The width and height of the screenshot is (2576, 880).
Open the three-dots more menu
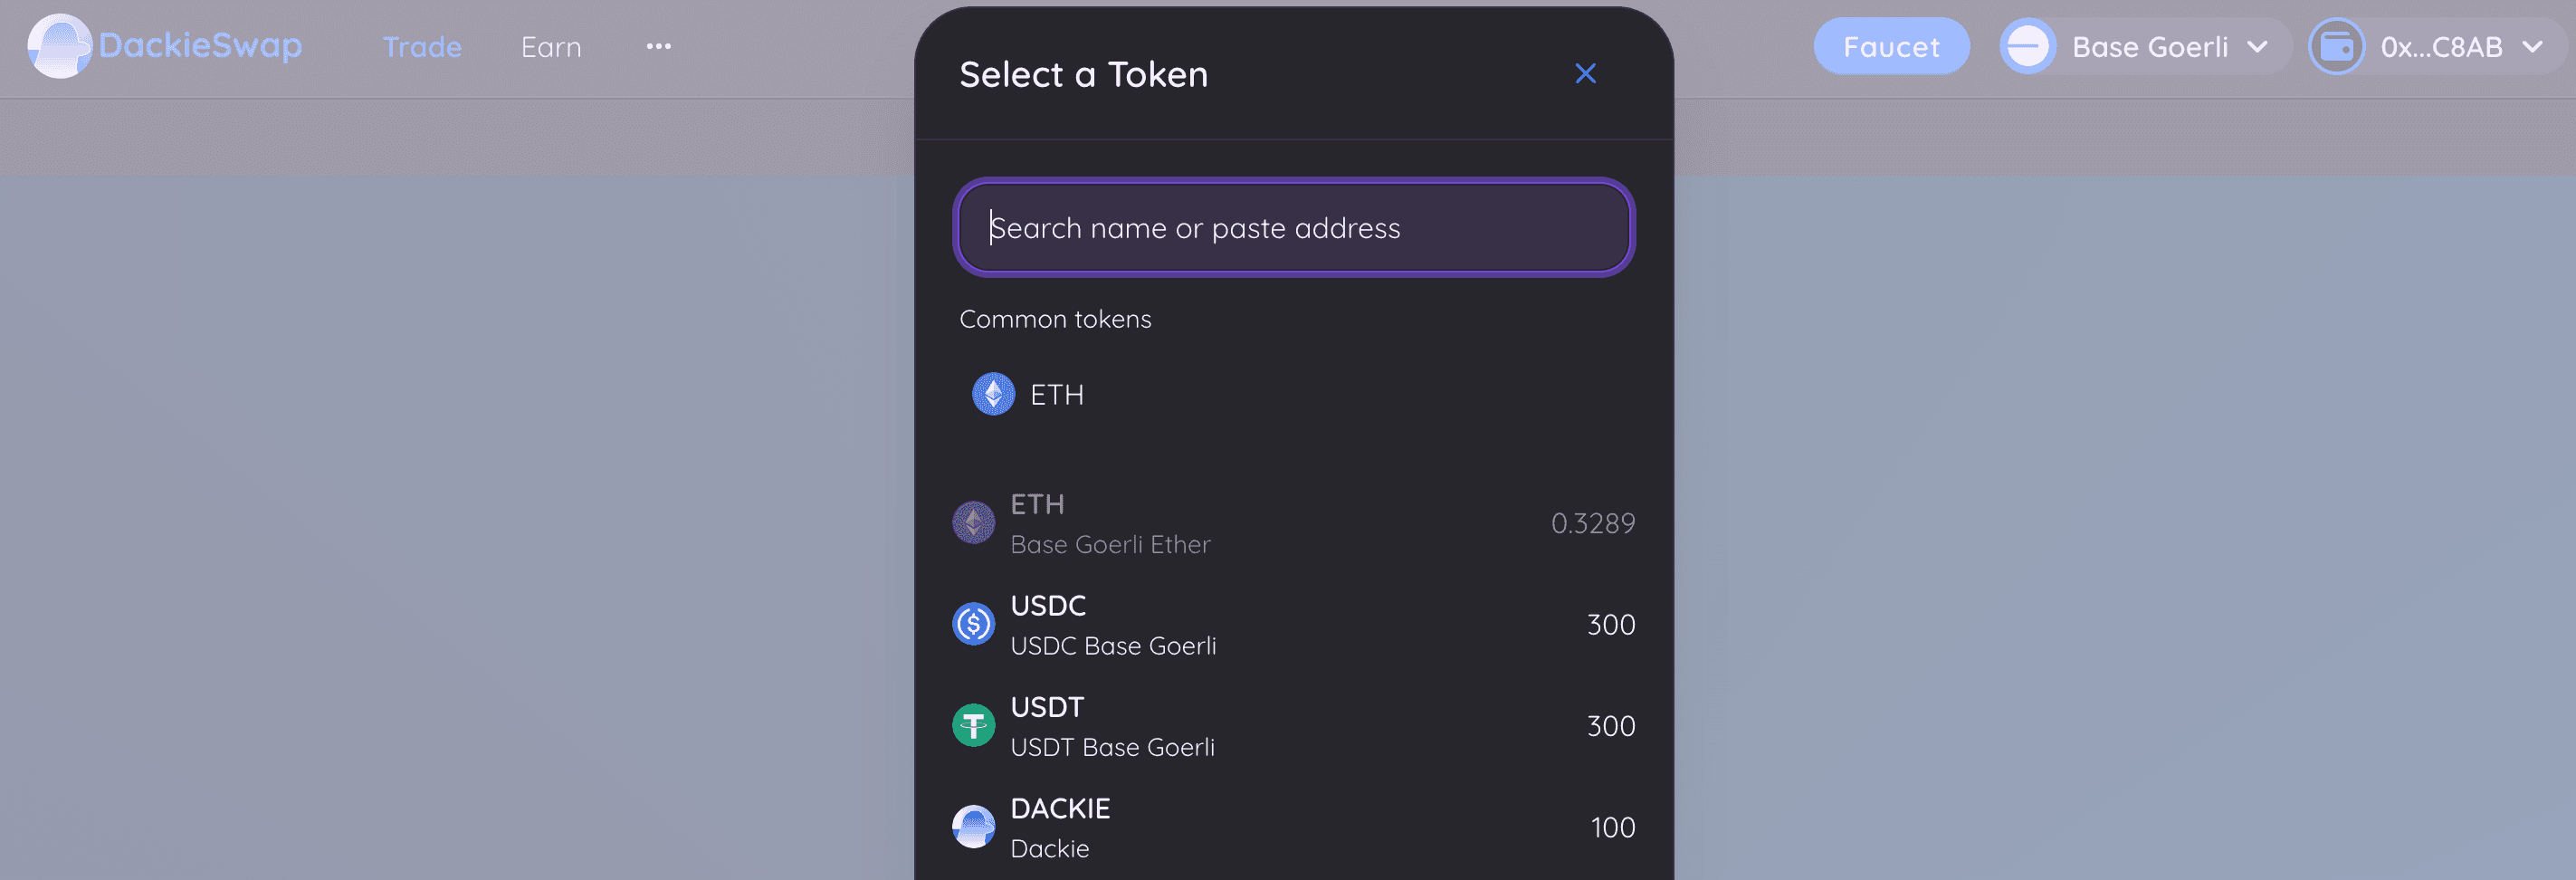[x=658, y=47]
